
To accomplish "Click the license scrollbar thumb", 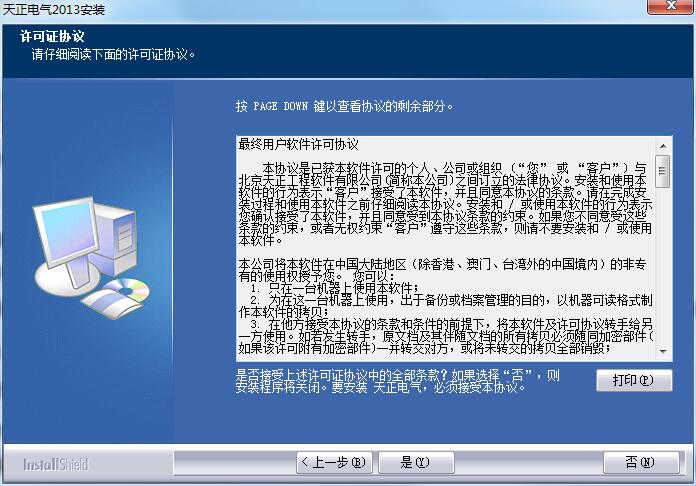I will [663, 171].
